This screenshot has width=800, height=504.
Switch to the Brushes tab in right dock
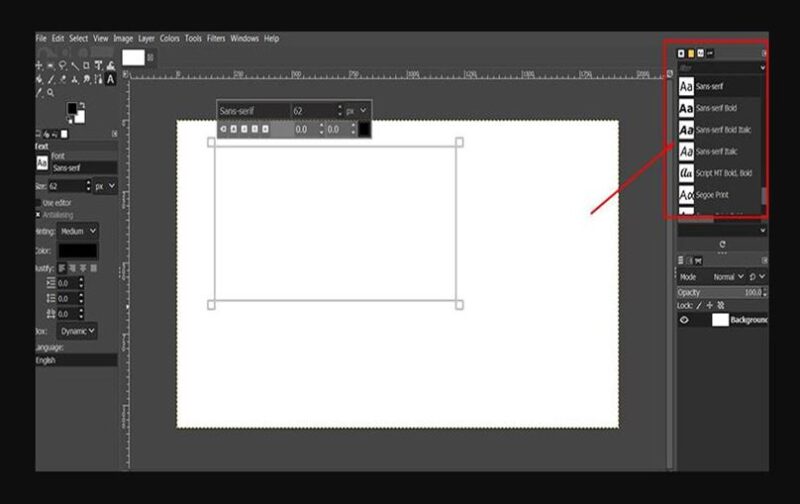pos(681,53)
